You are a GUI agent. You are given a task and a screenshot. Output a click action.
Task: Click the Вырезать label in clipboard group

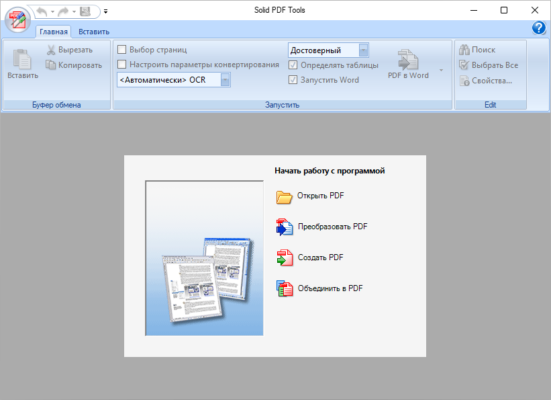(75, 50)
